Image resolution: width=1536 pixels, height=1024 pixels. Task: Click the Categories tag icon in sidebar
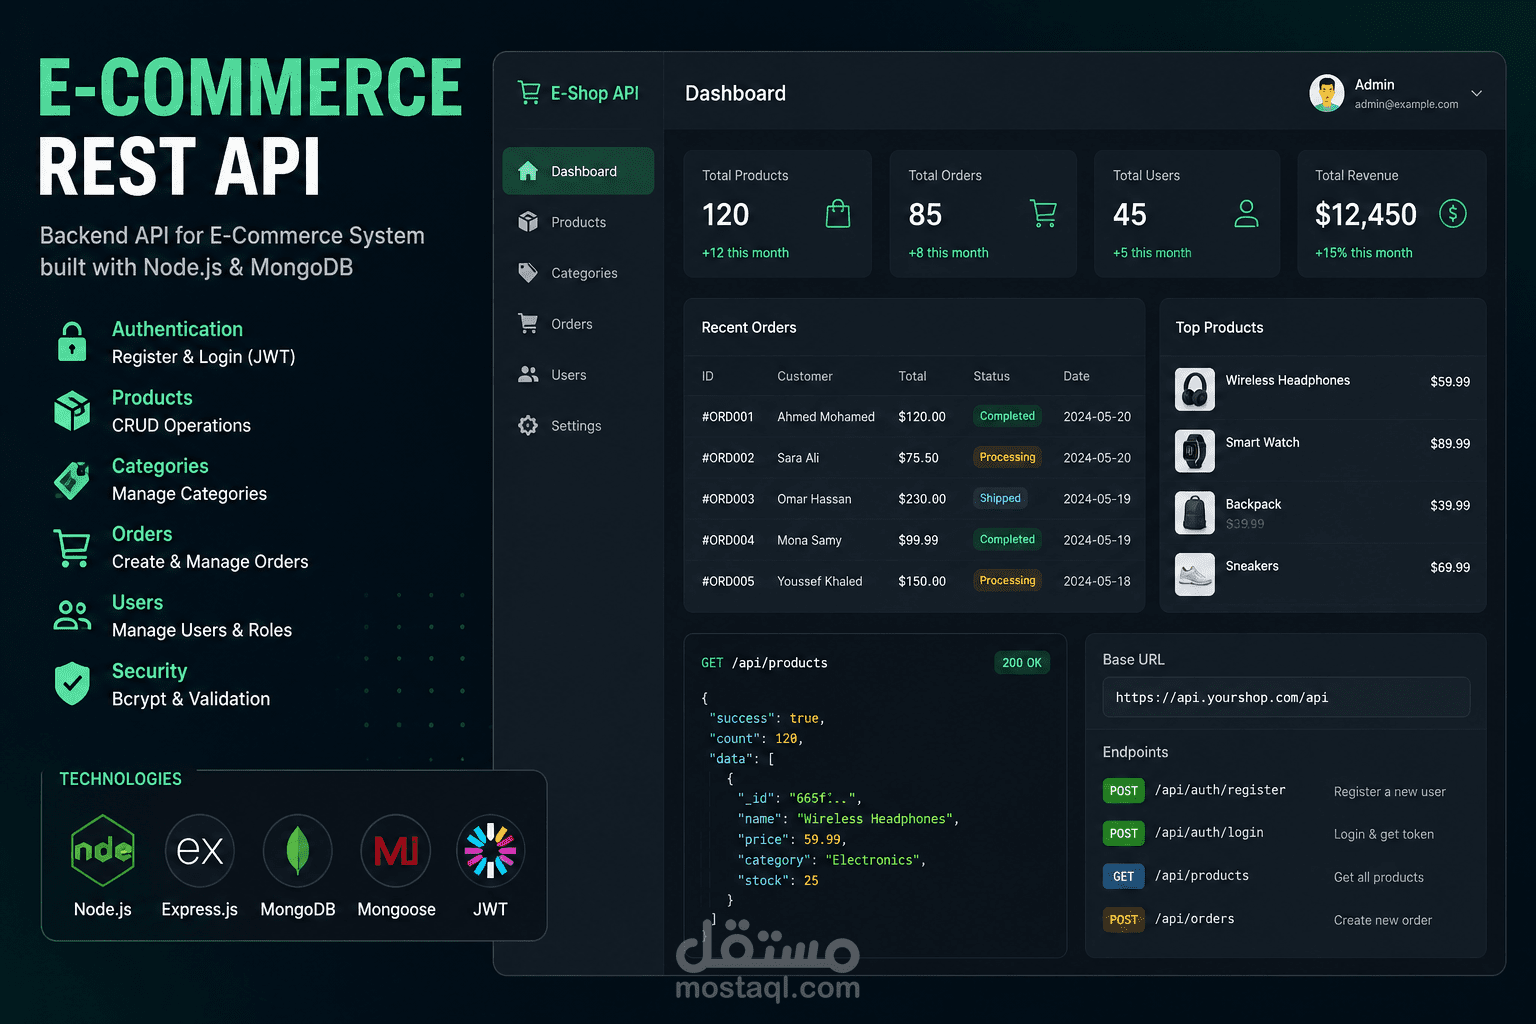528,273
